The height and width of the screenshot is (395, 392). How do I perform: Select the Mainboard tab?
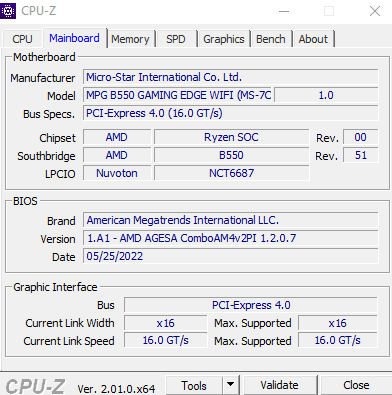tap(75, 38)
